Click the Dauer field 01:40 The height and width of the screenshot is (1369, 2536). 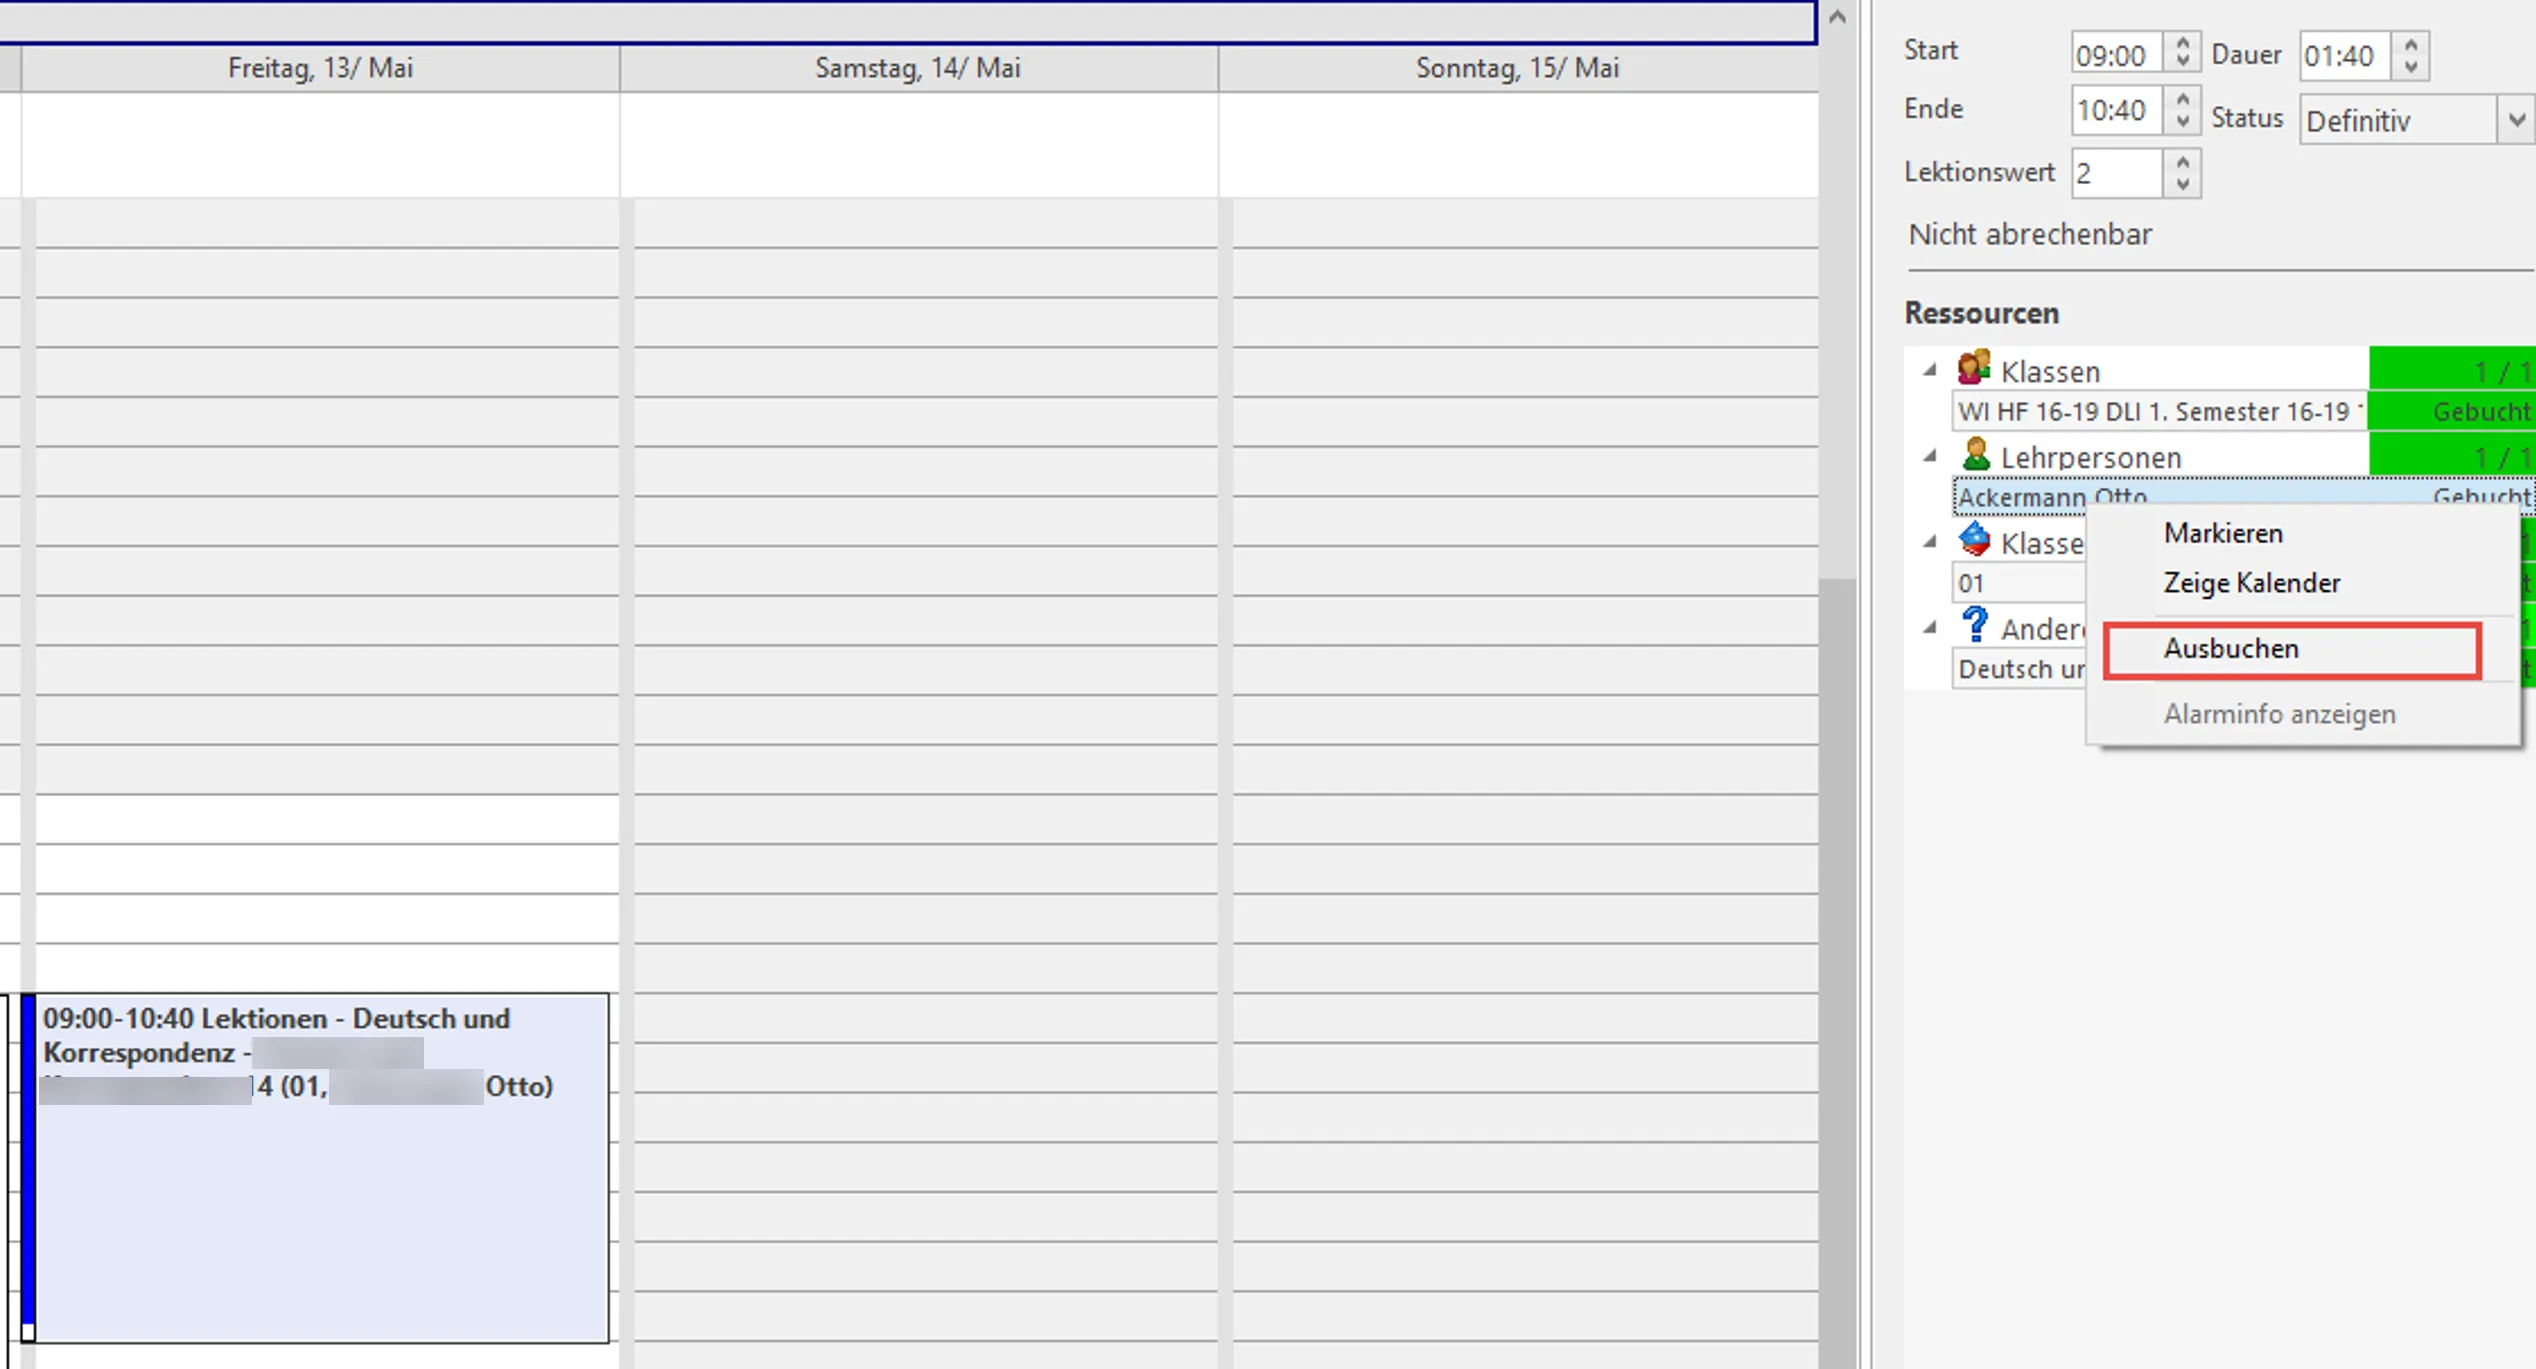click(2346, 55)
